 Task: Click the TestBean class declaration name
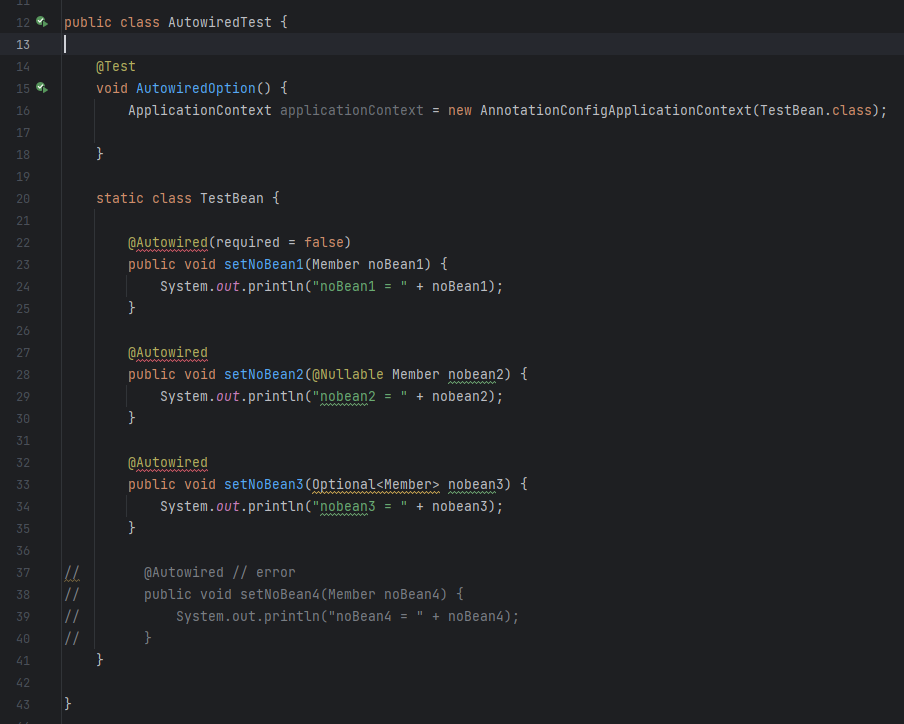(x=232, y=198)
